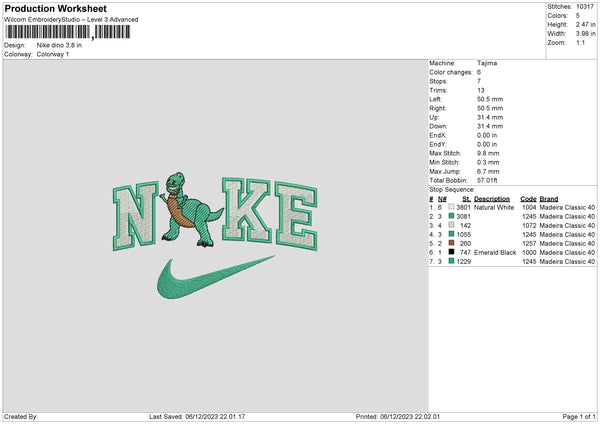The height and width of the screenshot is (424, 600).
Task: Click the Trims value 13
Action: 481,90
